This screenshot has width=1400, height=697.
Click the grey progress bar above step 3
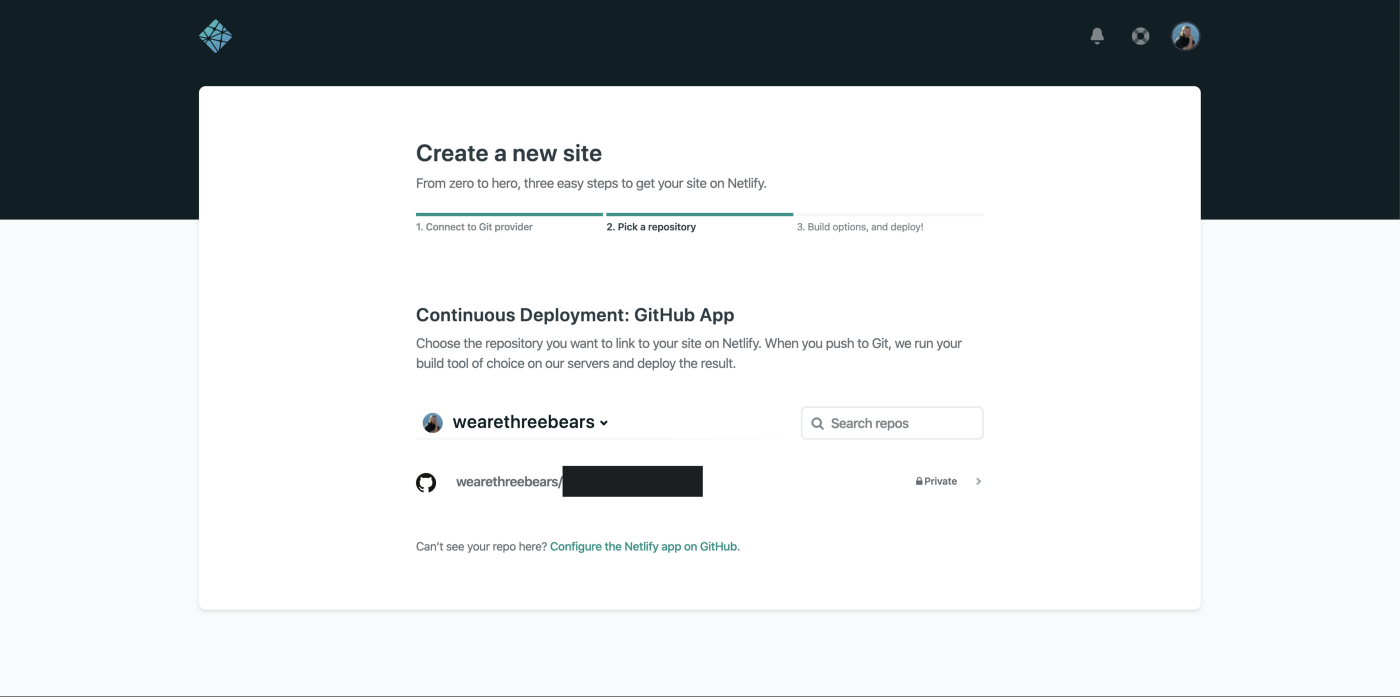click(x=889, y=214)
